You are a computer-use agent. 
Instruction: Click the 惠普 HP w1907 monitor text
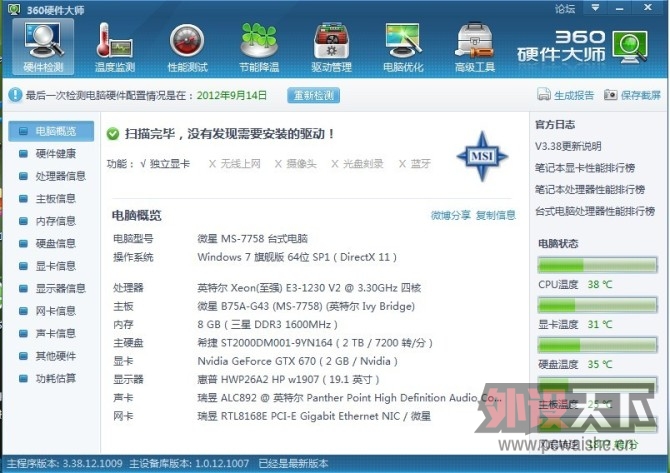point(288,379)
